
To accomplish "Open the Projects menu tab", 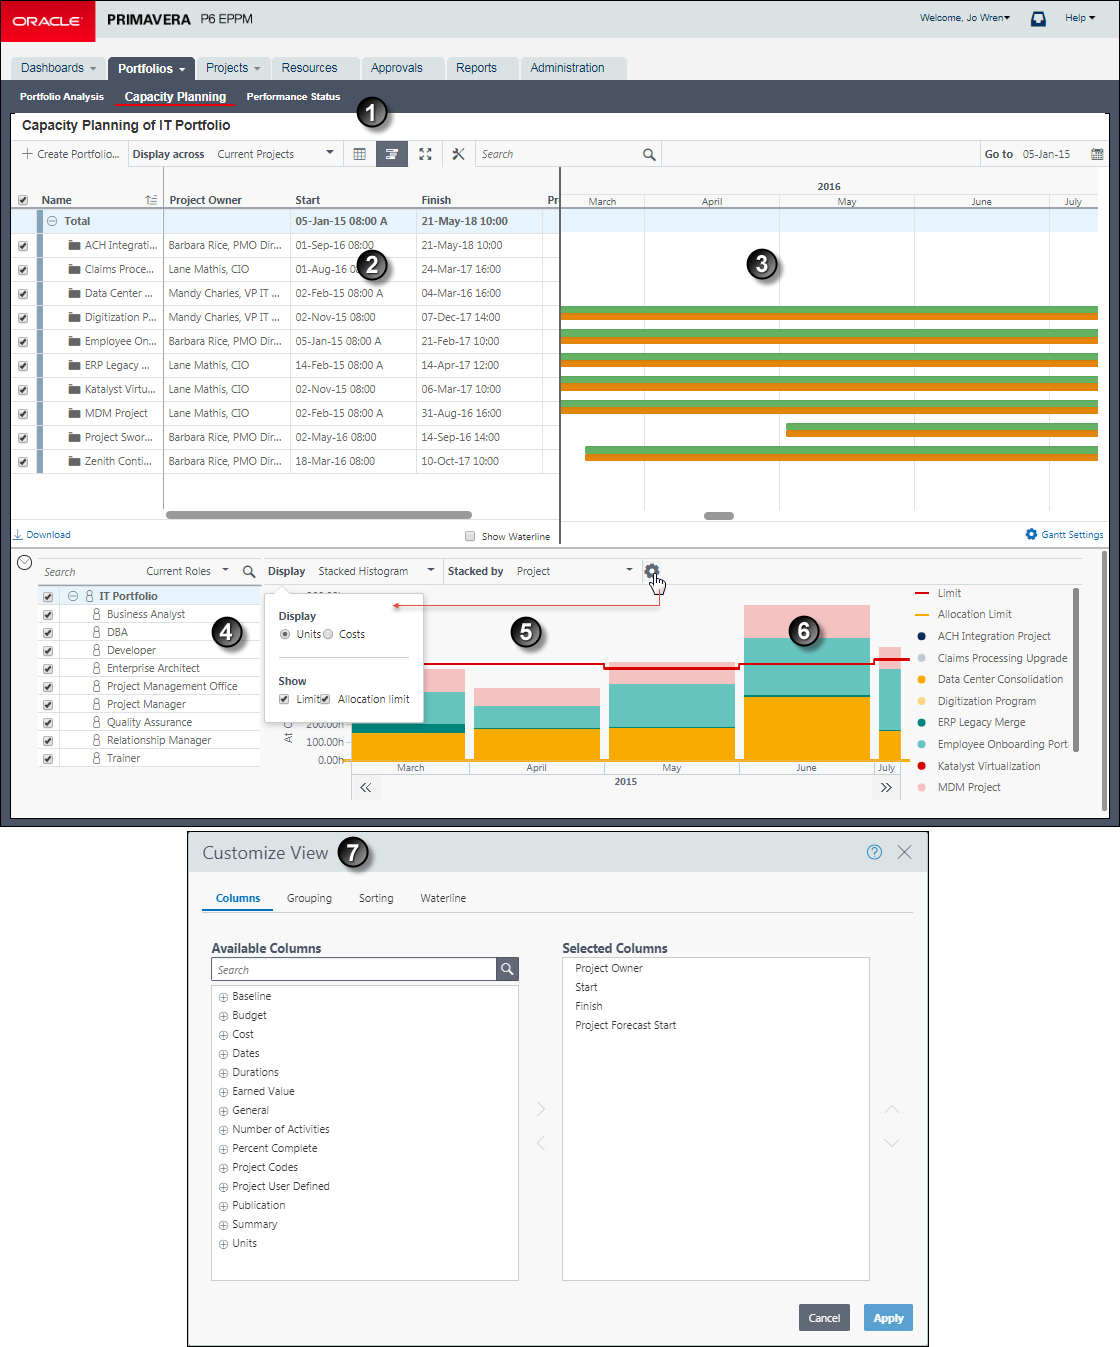I will [233, 68].
